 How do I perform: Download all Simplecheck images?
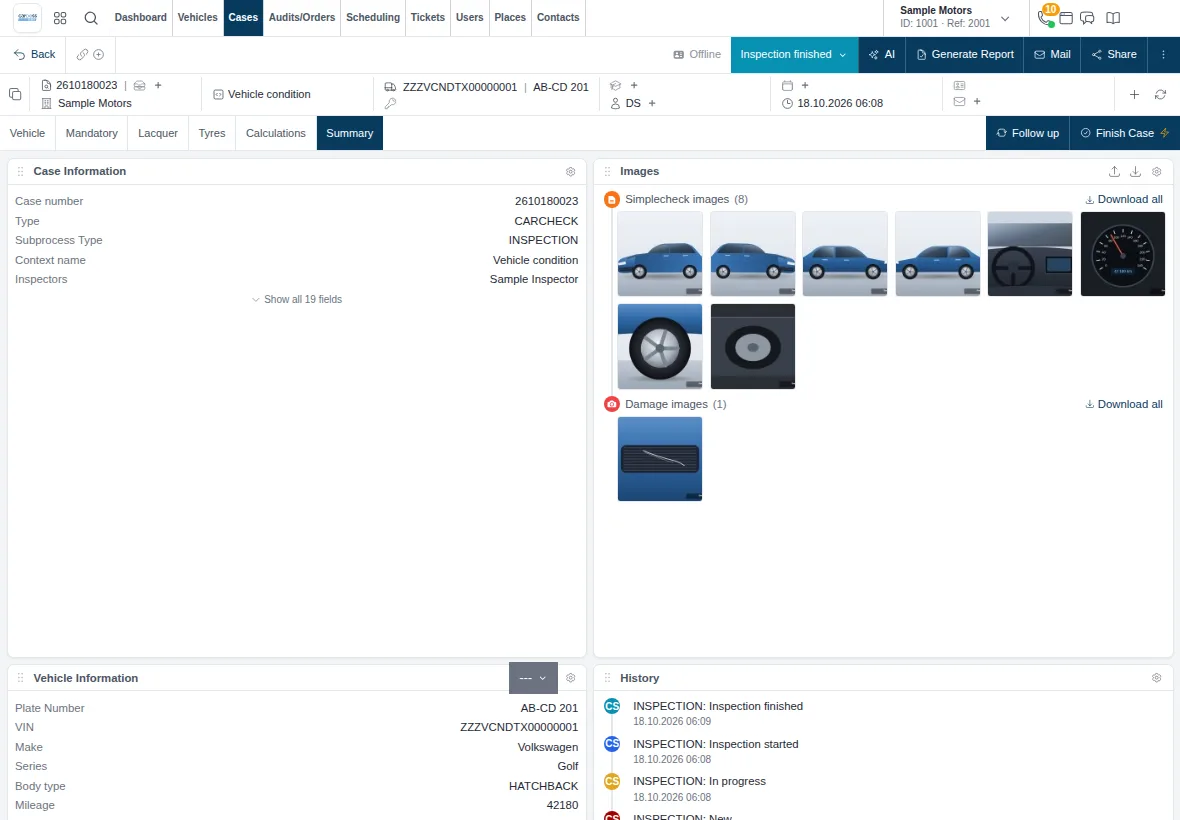pos(1124,199)
